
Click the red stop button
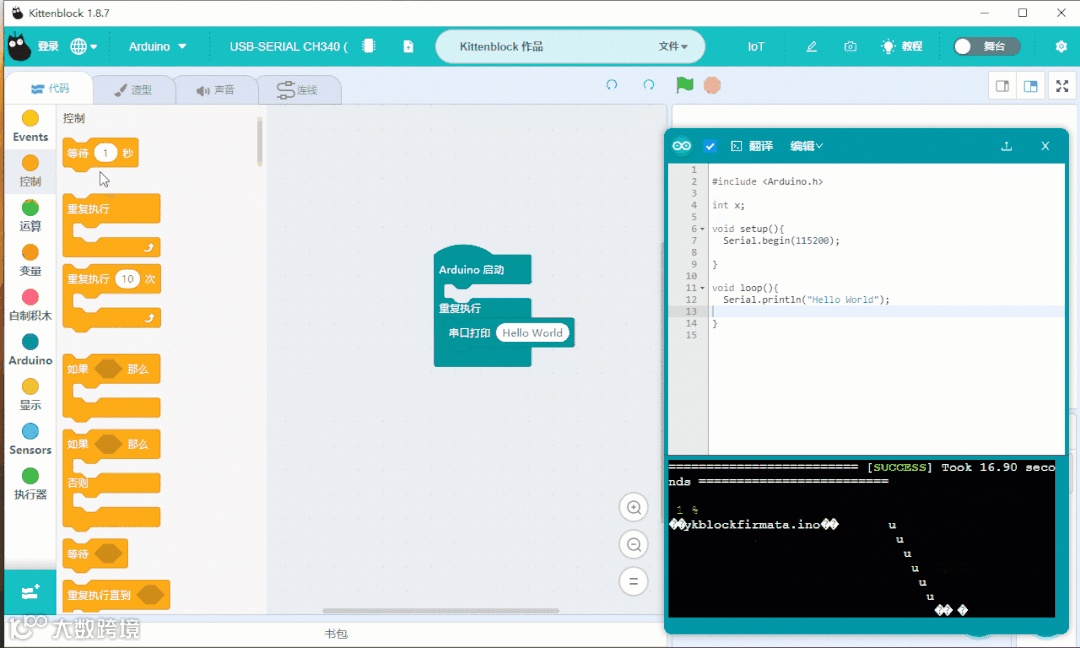pyautogui.click(x=712, y=85)
